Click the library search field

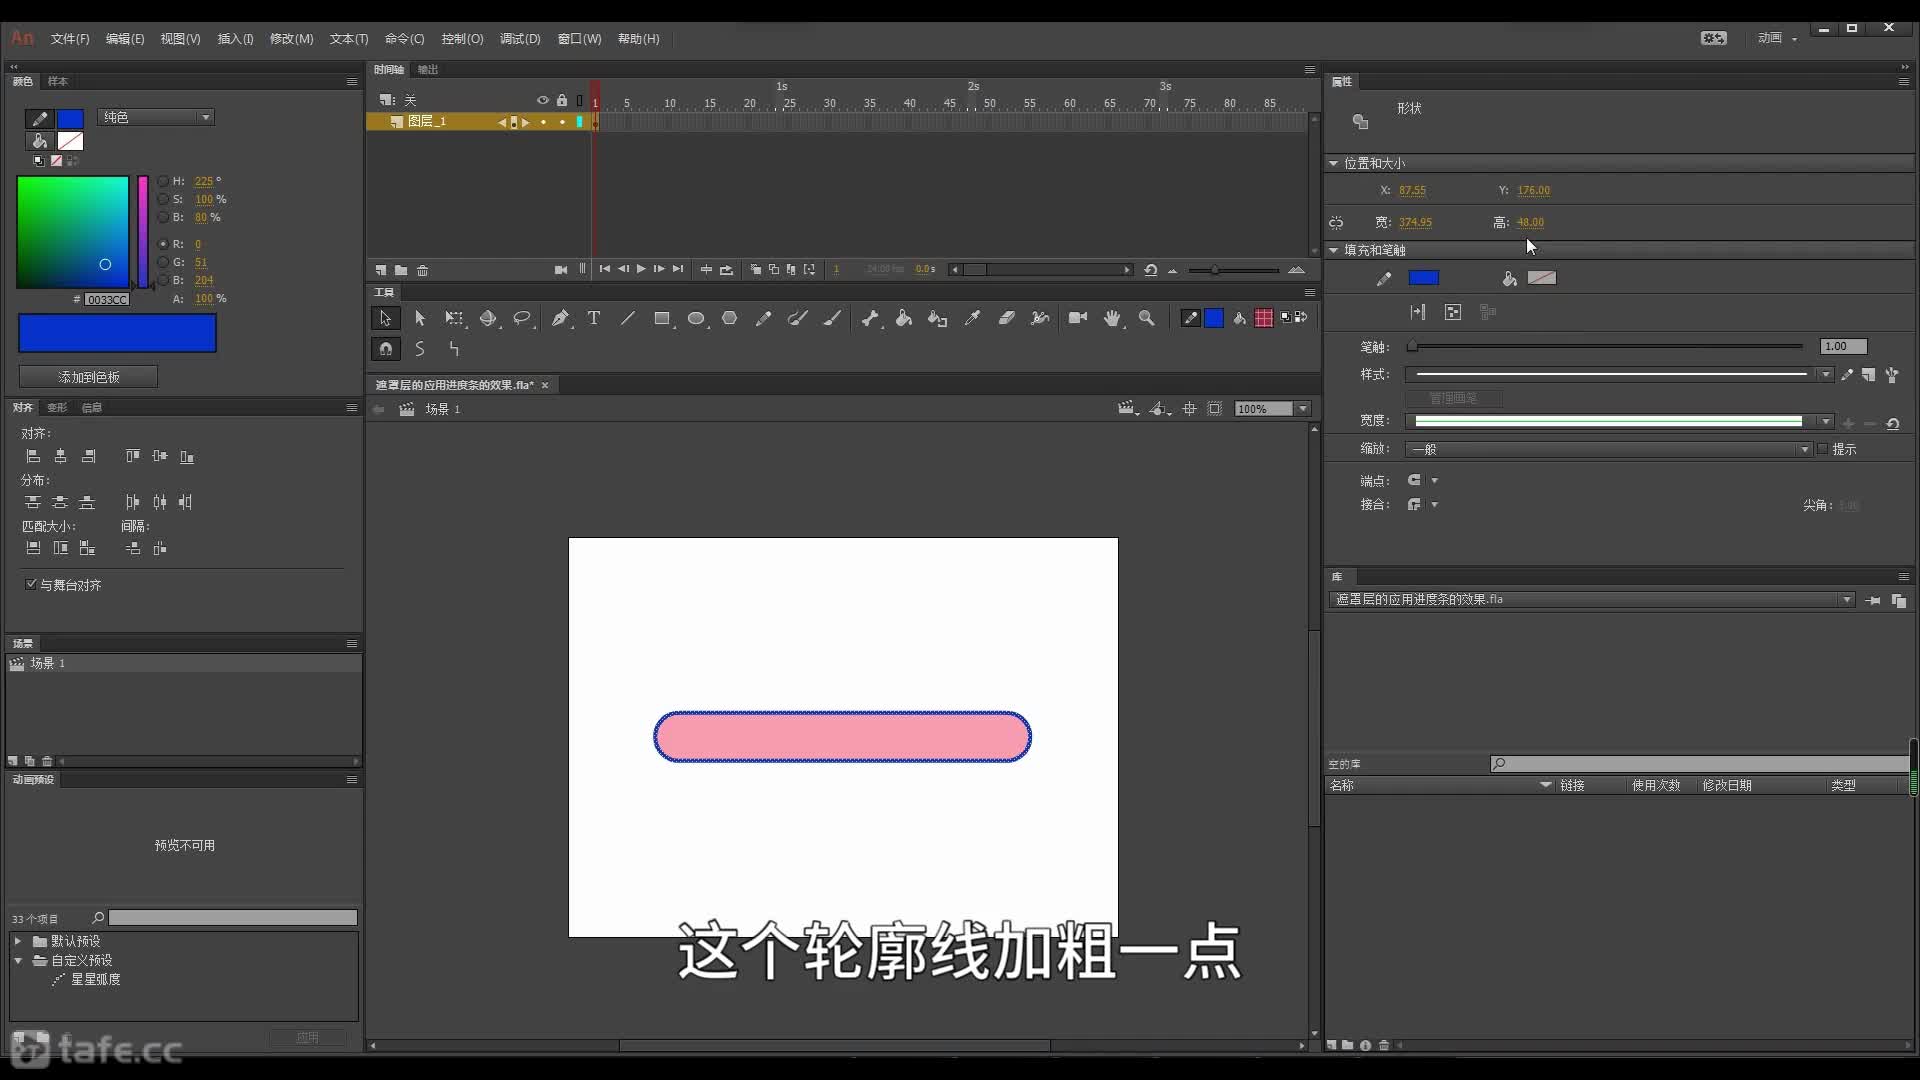tap(1700, 764)
